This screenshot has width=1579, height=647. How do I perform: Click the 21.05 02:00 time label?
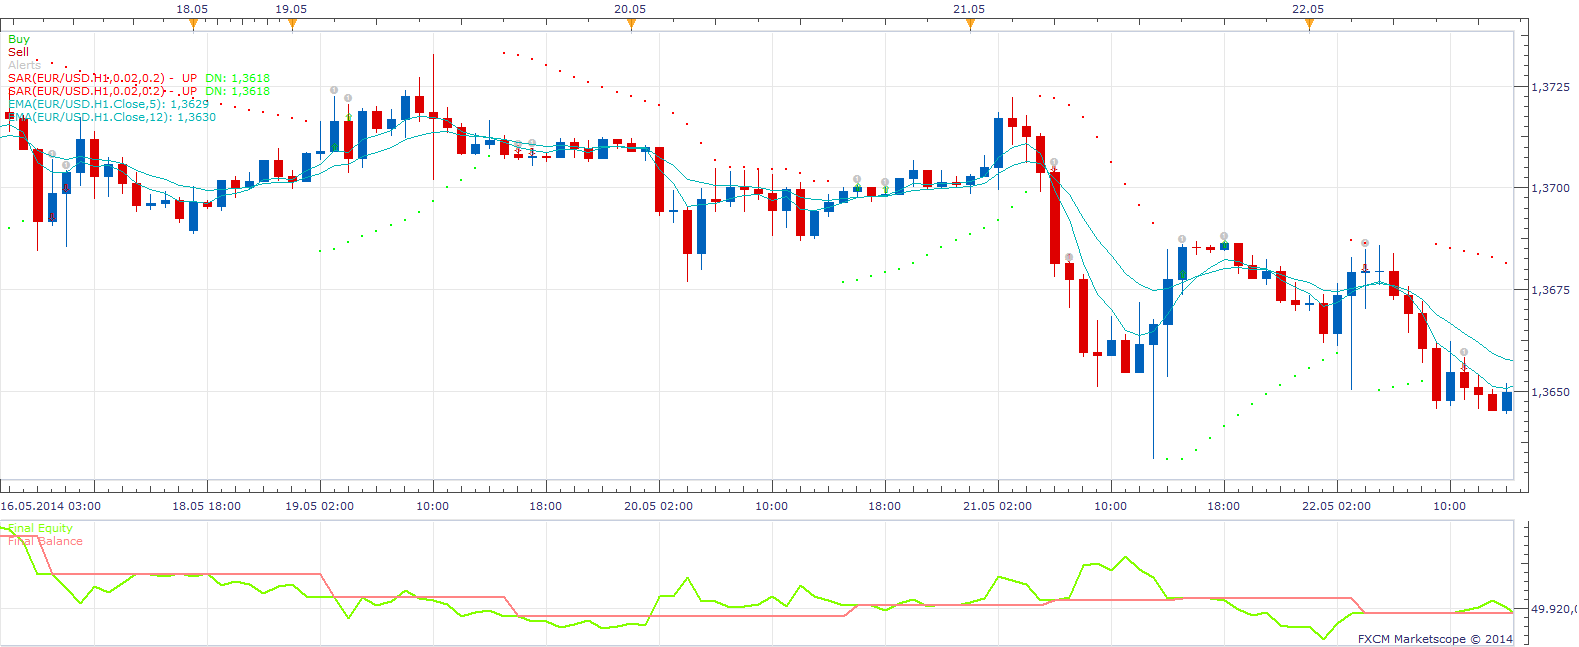coord(998,506)
